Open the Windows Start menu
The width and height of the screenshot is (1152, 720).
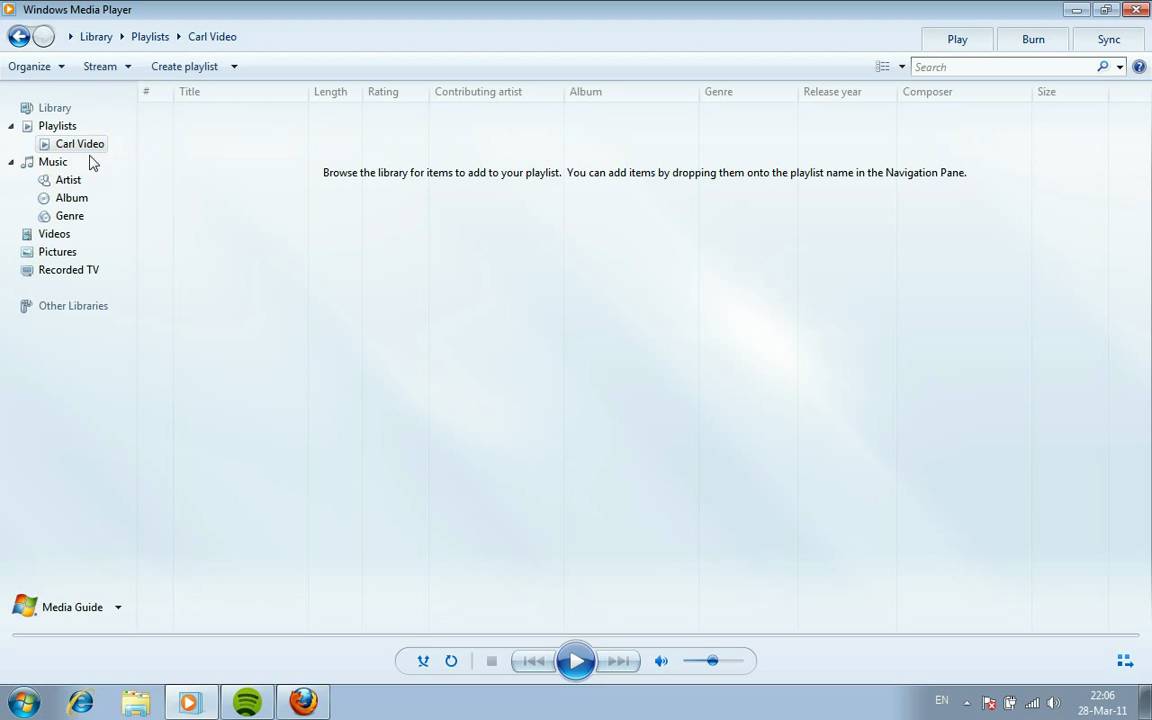[x=24, y=702]
